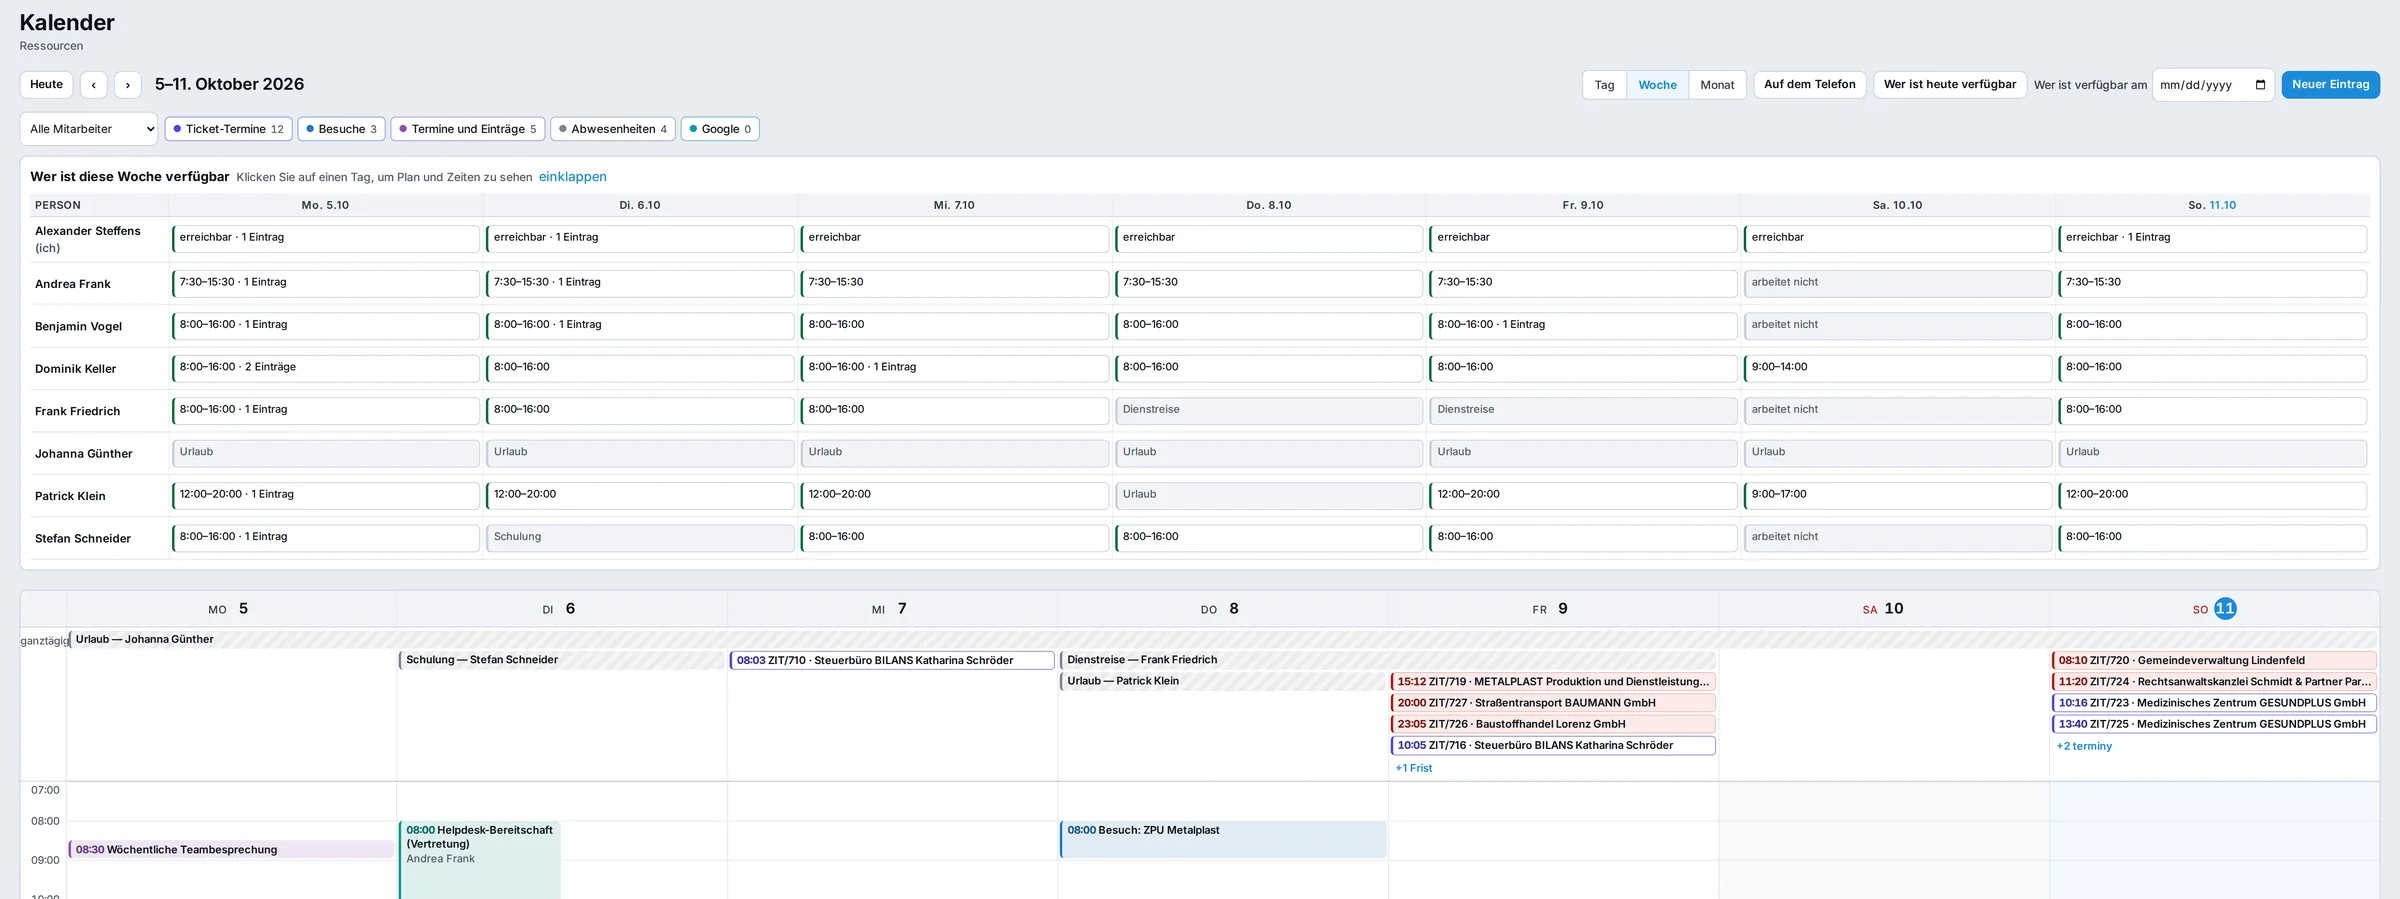Go to the previous week

click(94, 85)
